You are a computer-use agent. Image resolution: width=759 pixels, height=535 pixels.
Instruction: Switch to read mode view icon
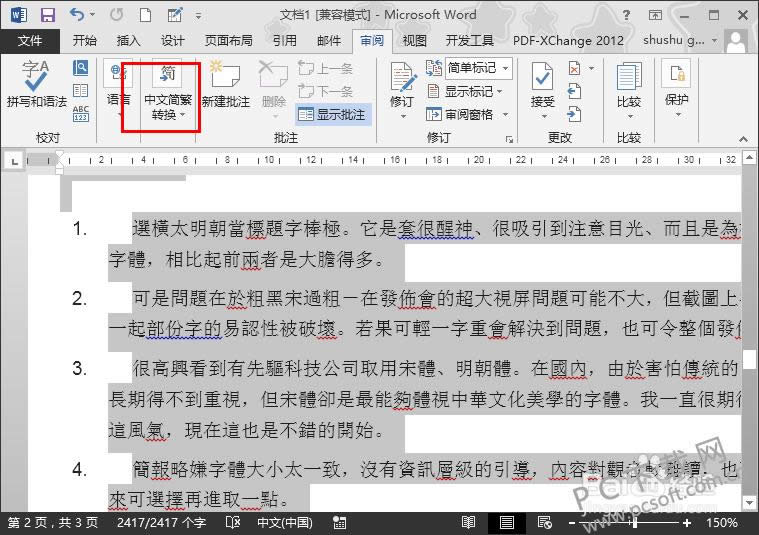pos(468,523)
